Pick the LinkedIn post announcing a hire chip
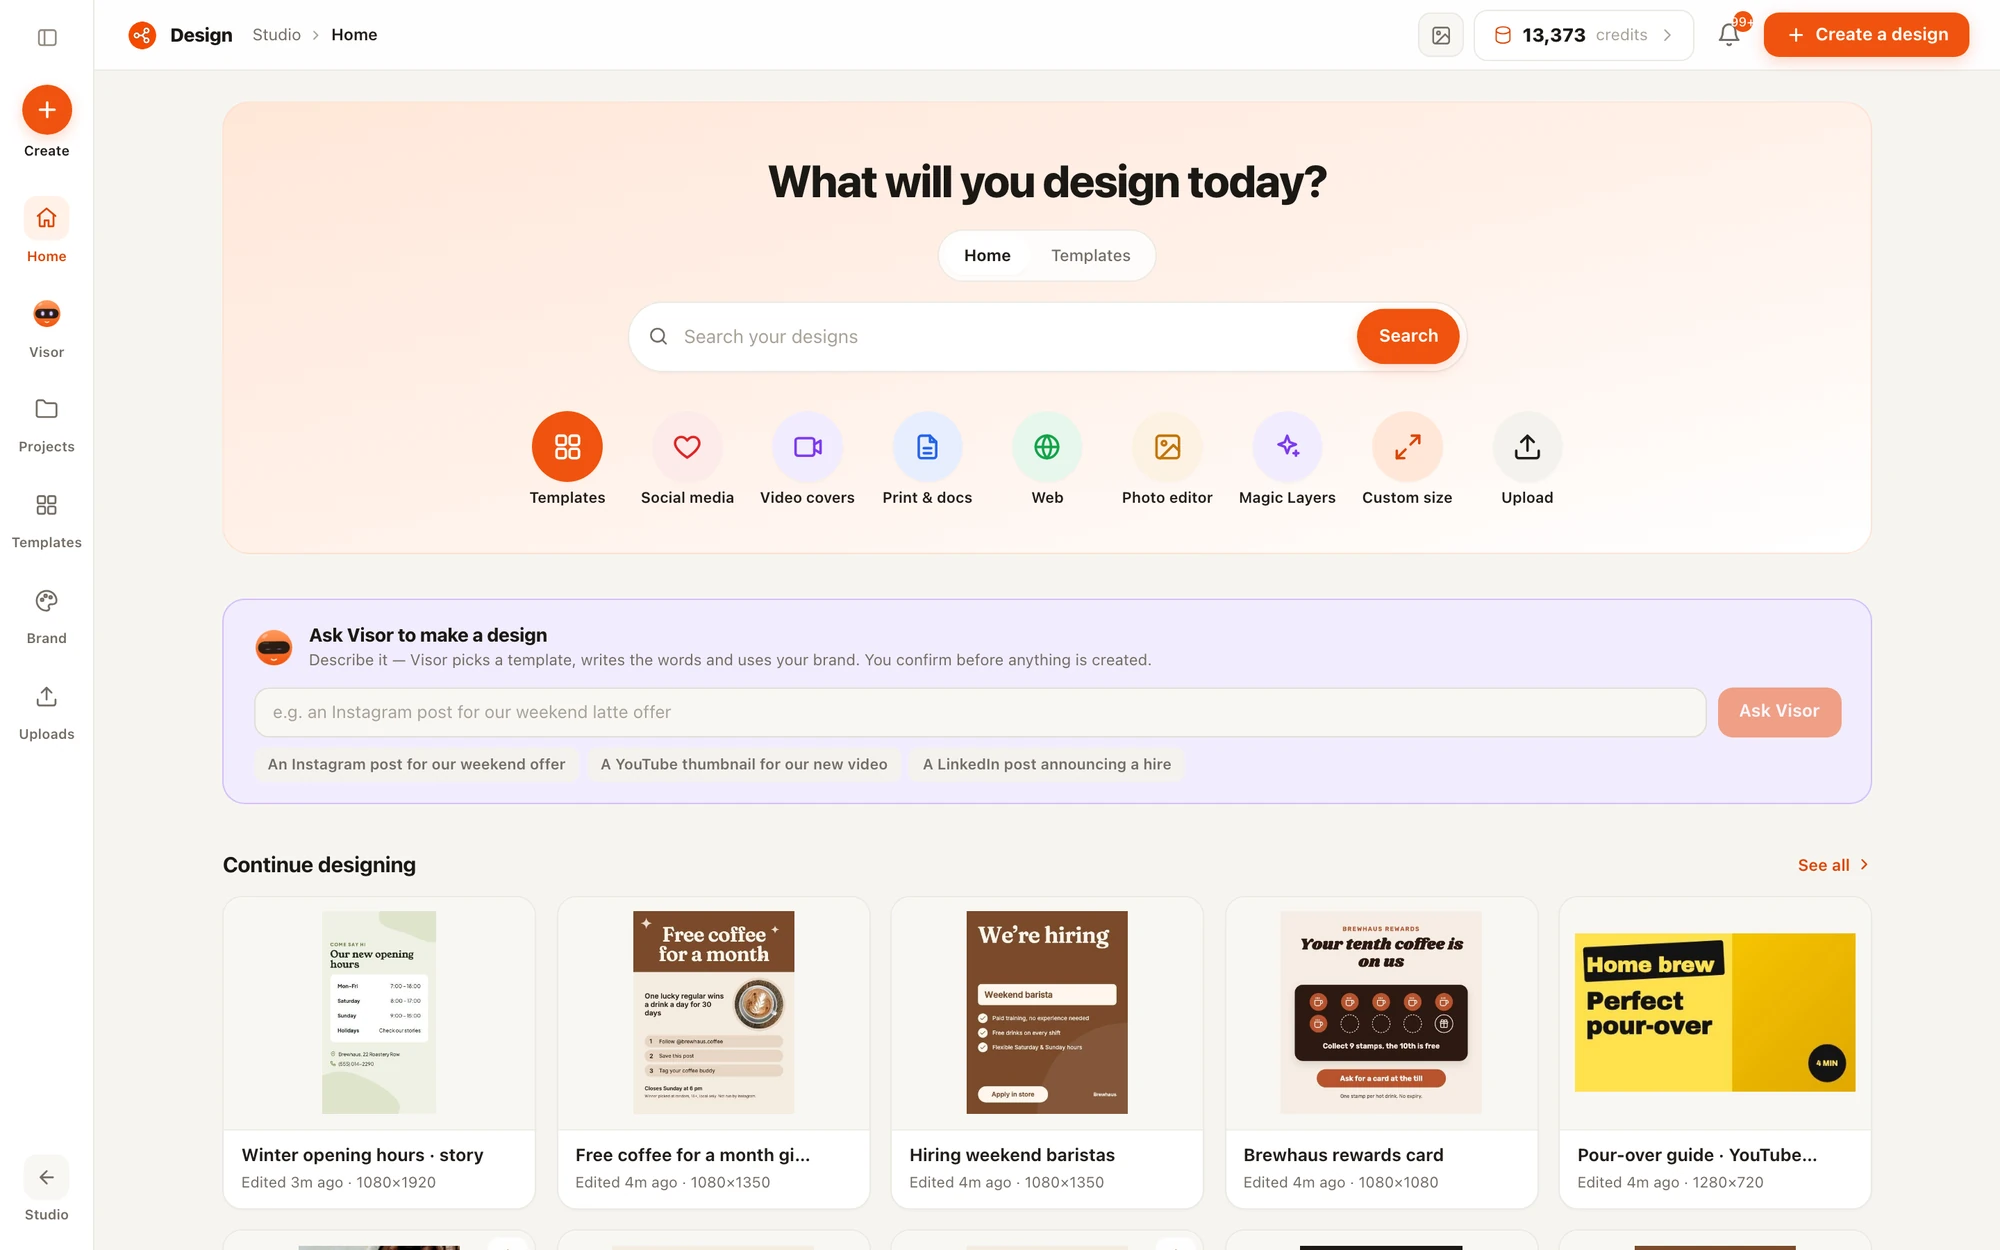2000x1250 pixels. 1047,764
